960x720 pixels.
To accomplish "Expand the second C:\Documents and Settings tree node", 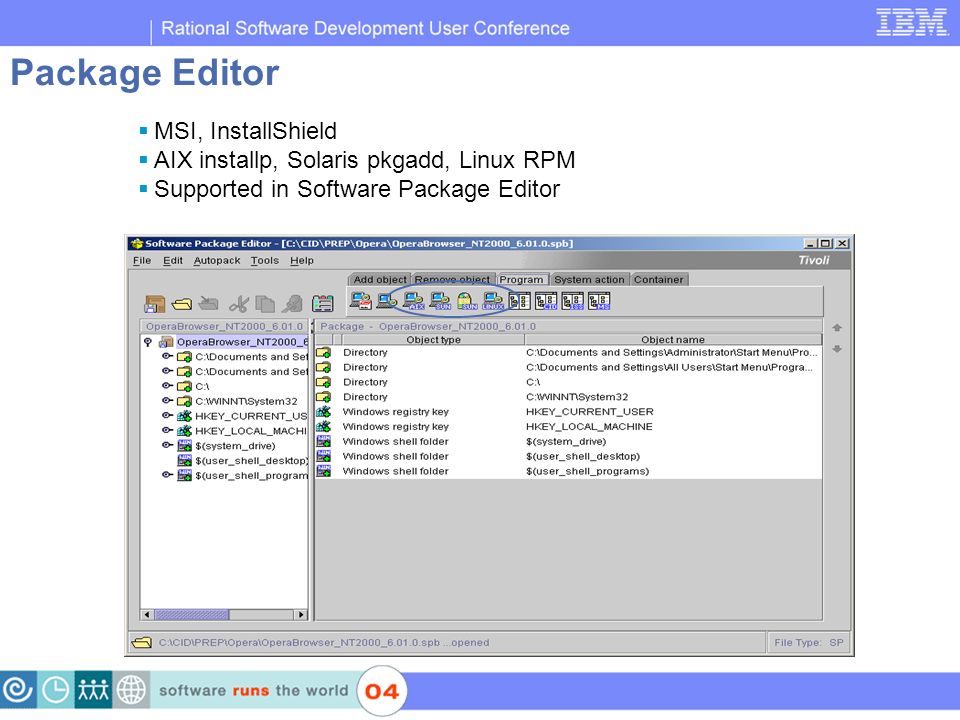I will point(167,370).
